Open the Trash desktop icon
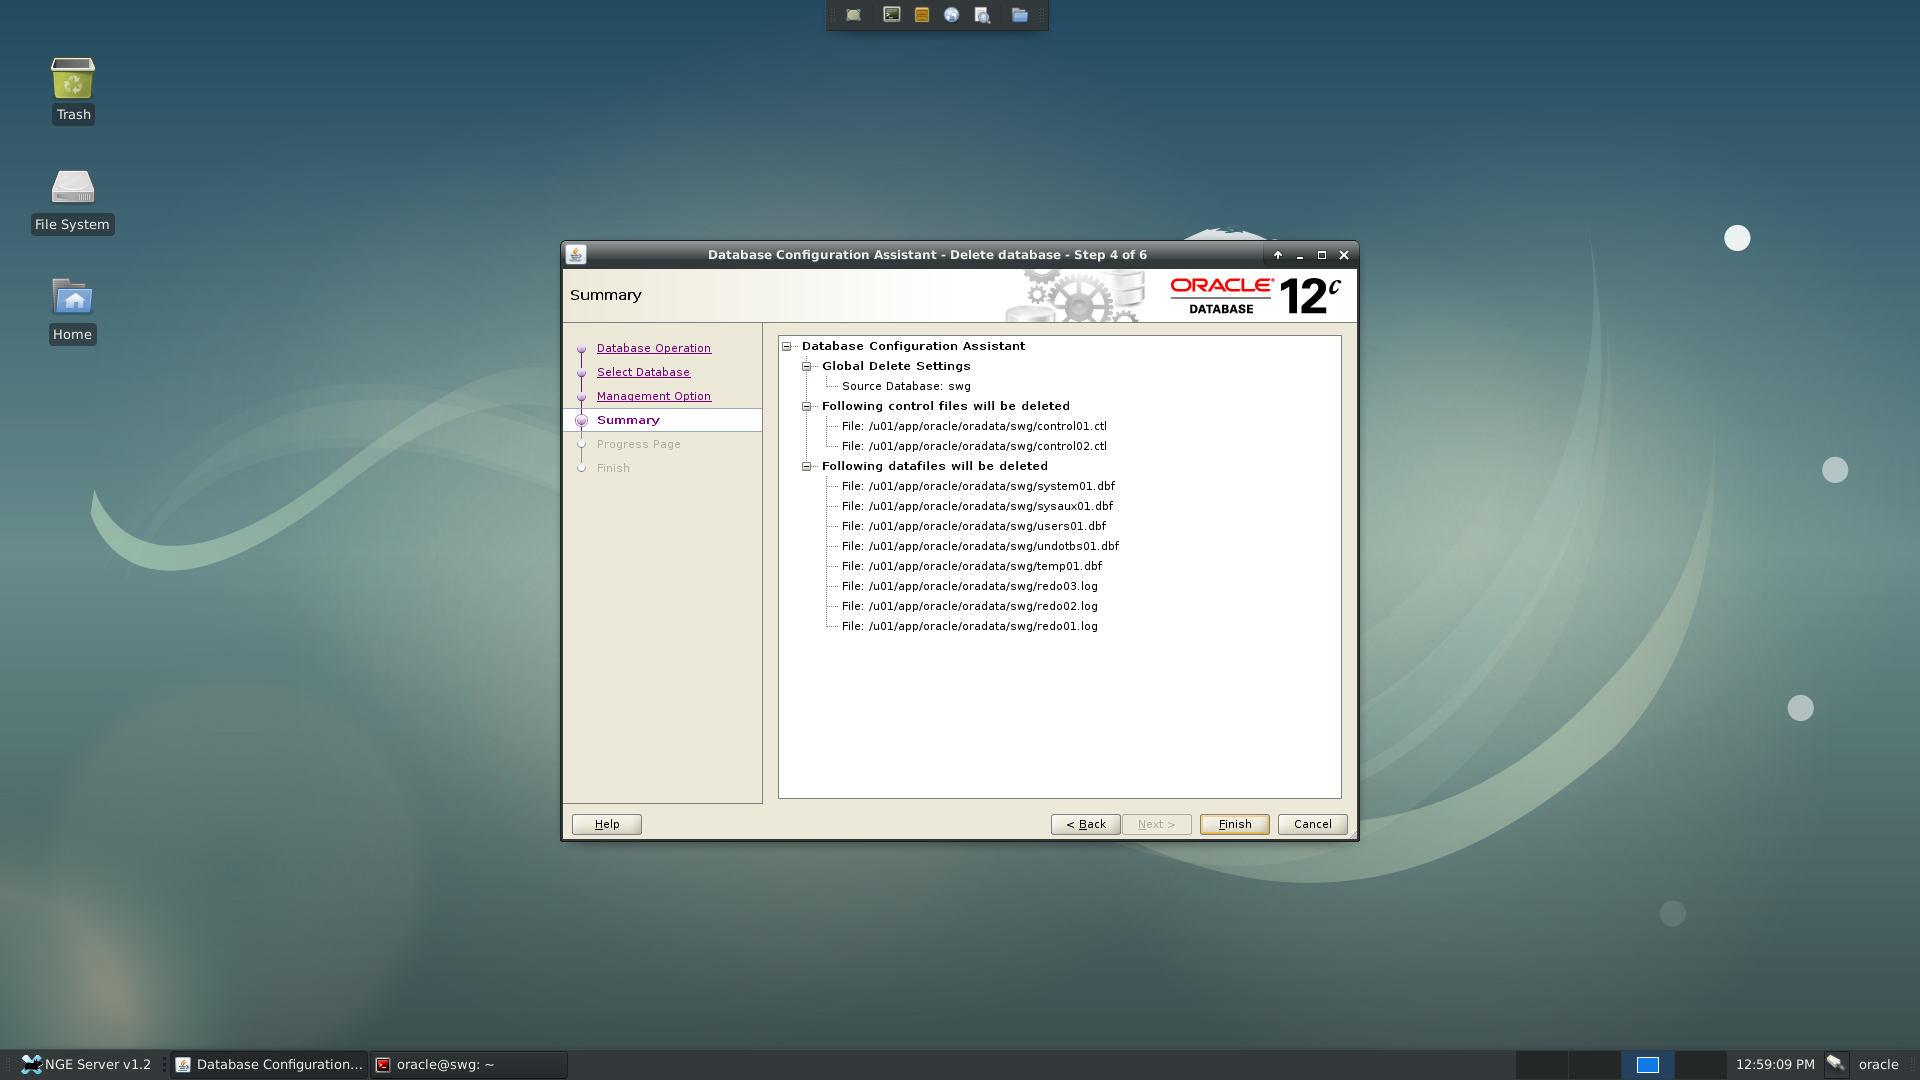The width and height of the screenshot is (1920, 1080). click(73, 90)
